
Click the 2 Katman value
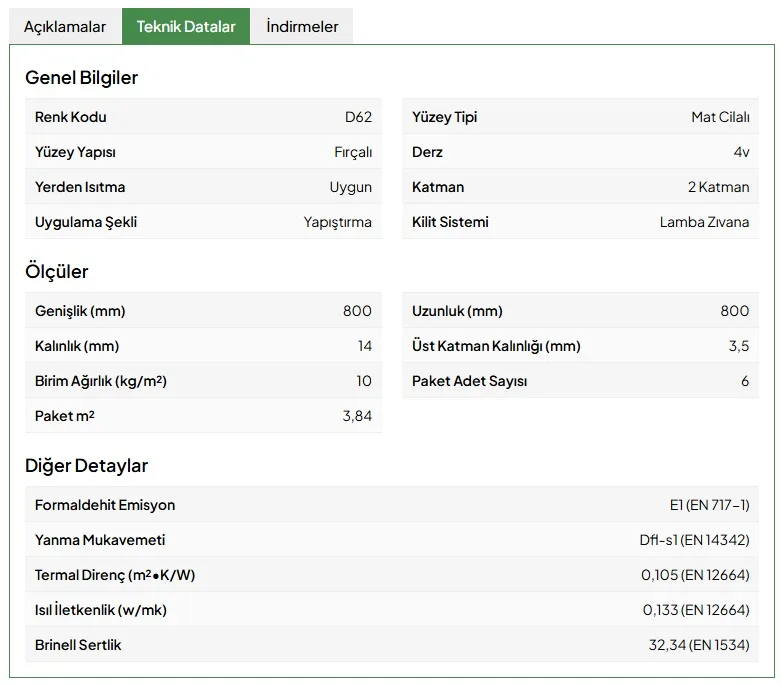click(718, 187)
